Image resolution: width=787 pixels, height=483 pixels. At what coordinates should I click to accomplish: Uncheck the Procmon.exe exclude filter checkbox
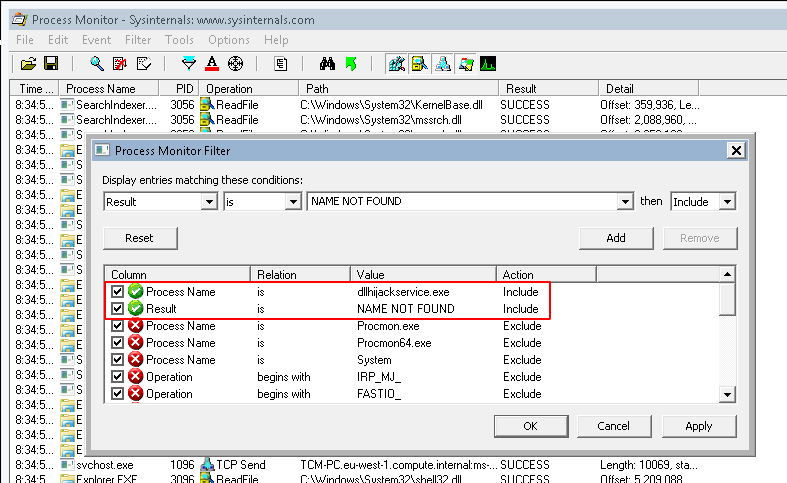click(118, 326)
